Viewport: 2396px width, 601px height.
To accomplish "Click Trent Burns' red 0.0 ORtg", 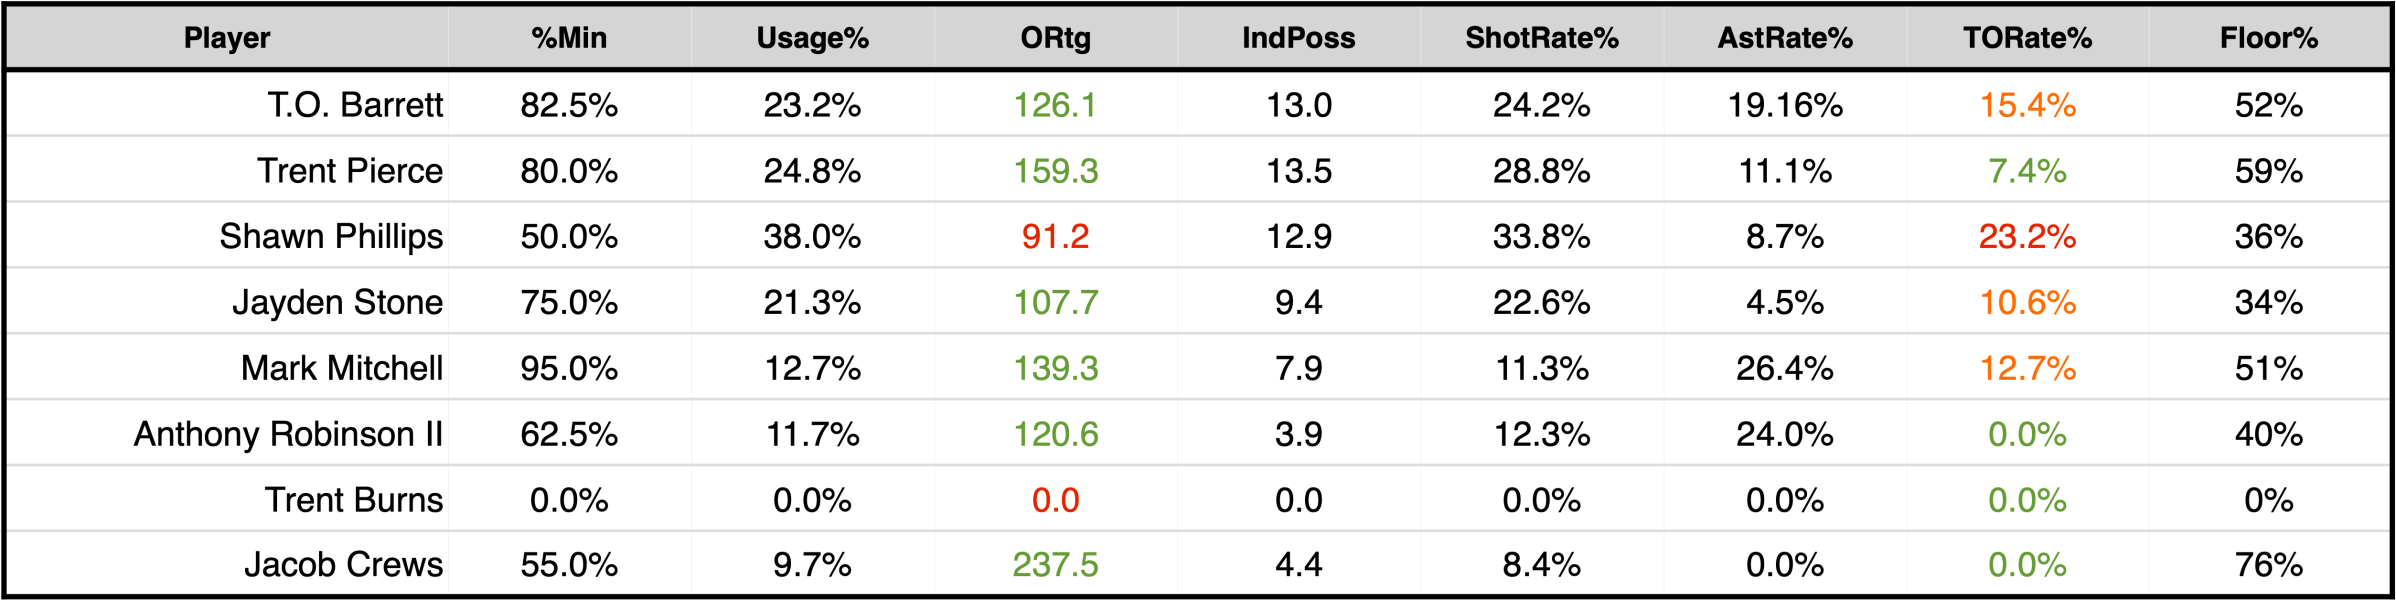I will coord(1055,500).
